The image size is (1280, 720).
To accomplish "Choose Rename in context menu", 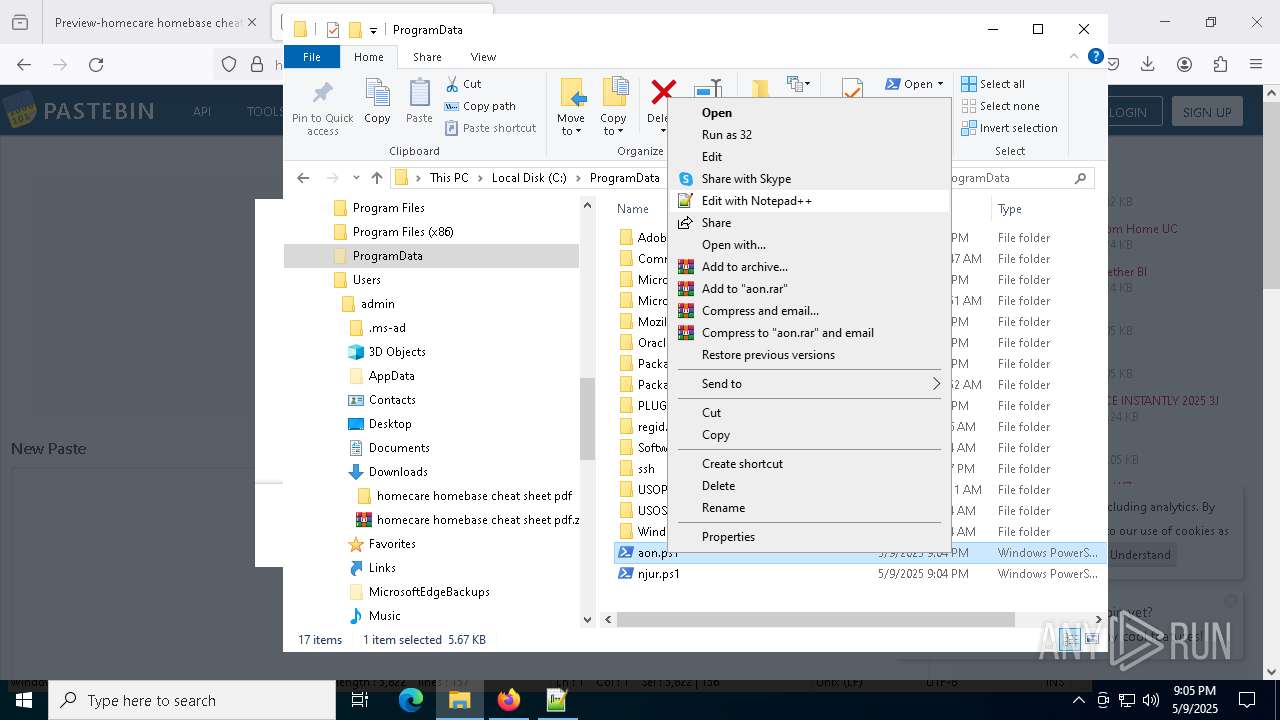I will (808, 508).
